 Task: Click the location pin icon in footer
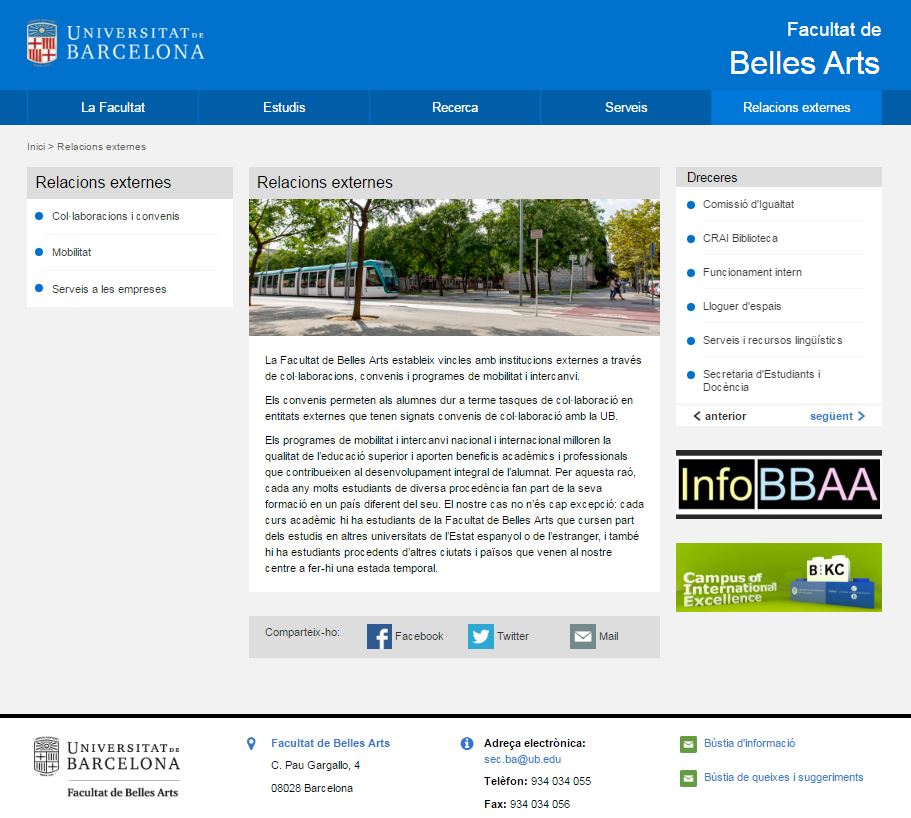(x=251, y=744)
